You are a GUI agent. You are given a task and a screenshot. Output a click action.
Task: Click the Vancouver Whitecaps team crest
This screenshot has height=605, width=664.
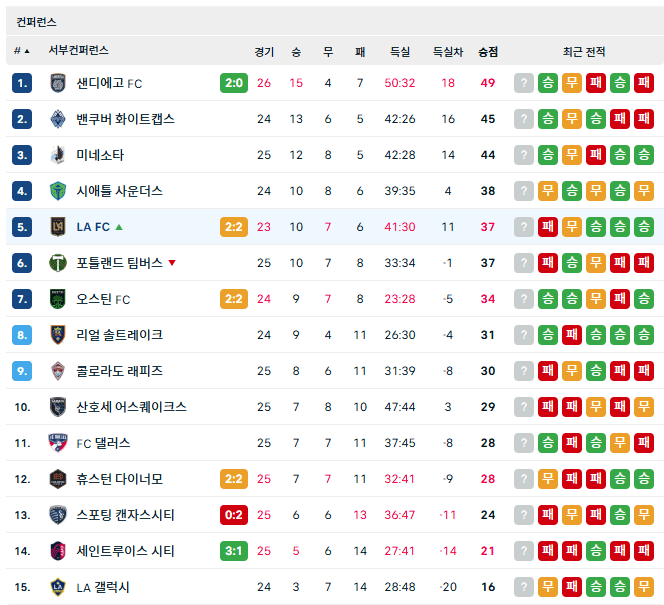click(58, 119)
